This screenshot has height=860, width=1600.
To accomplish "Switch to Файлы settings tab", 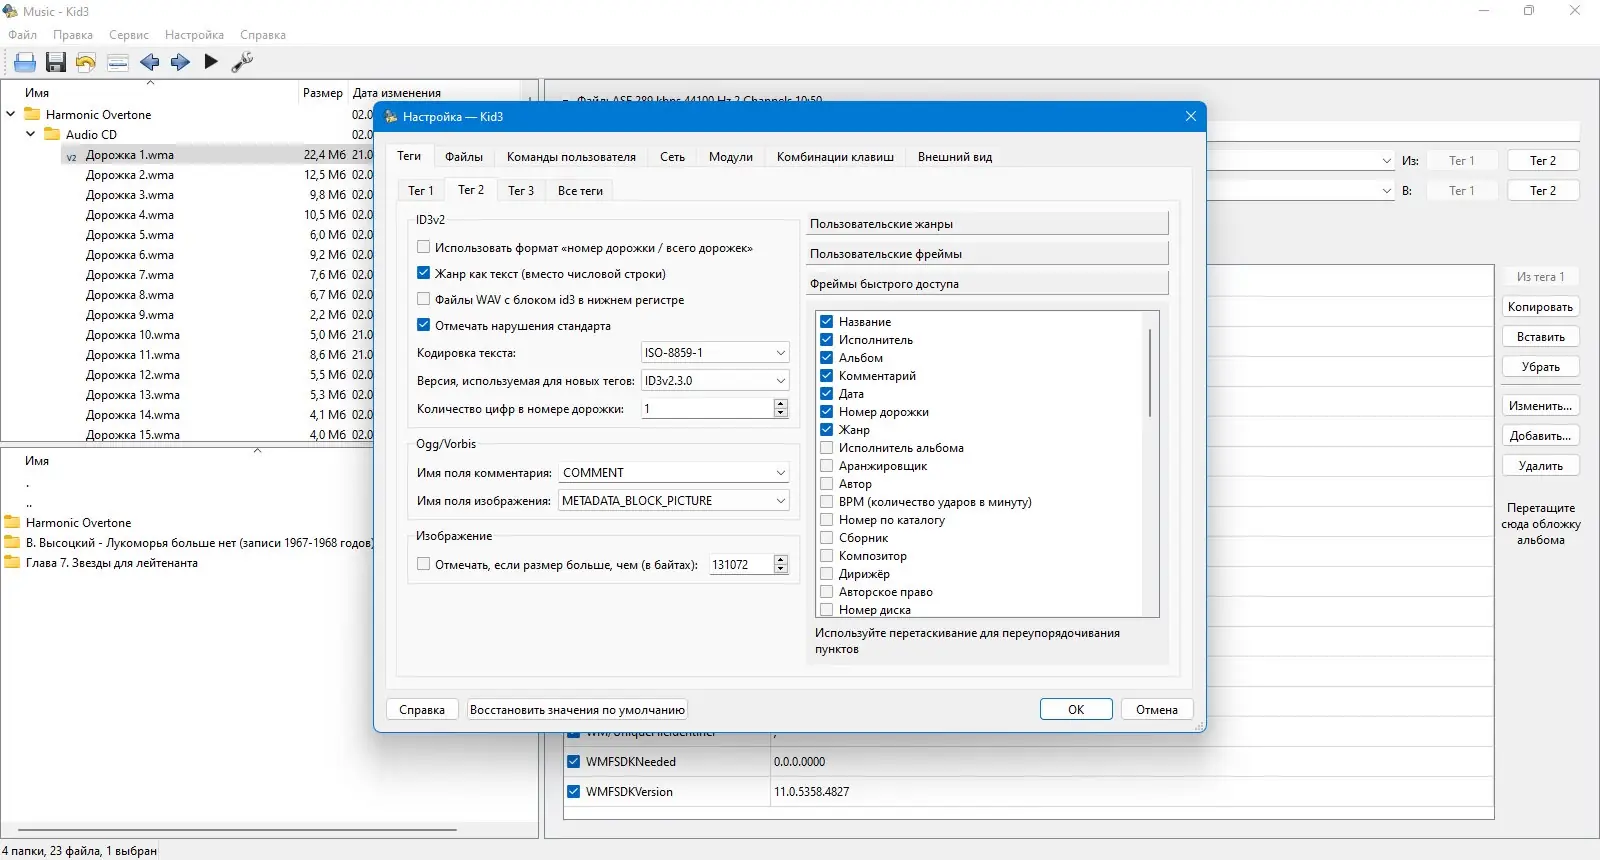I will tap(464, 157).
